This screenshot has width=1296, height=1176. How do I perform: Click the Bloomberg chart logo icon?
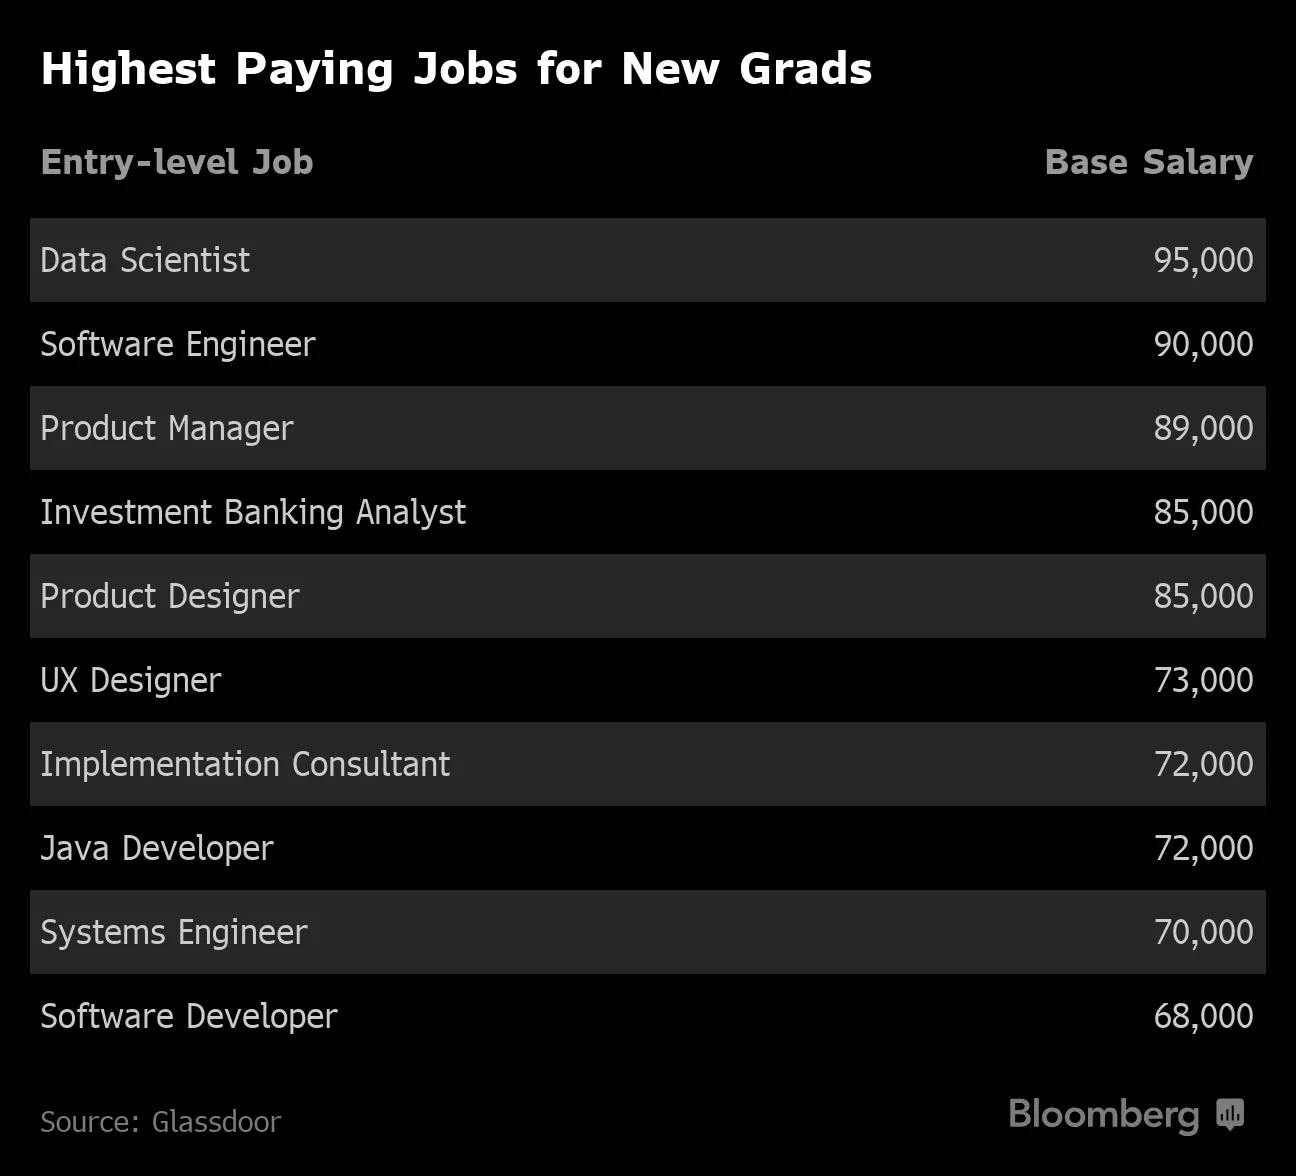coord(1230,1114)
